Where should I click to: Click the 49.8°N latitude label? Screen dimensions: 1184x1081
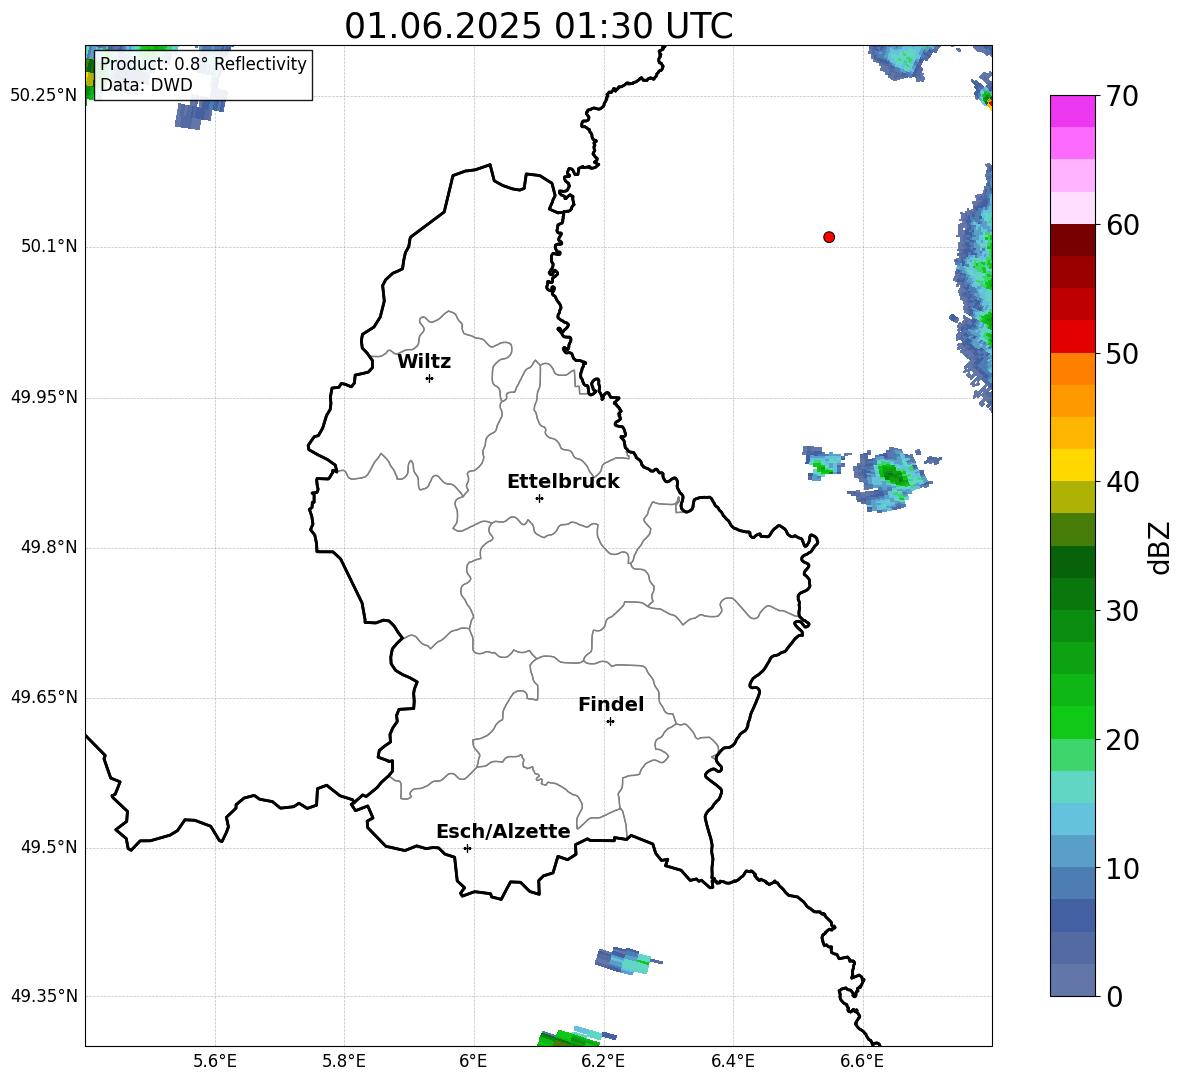[49, 547]
